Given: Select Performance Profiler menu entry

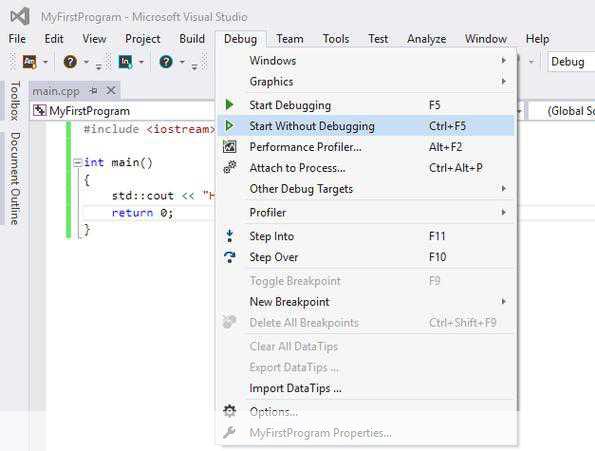Looking at the screenshot, I should click(366, 147).
